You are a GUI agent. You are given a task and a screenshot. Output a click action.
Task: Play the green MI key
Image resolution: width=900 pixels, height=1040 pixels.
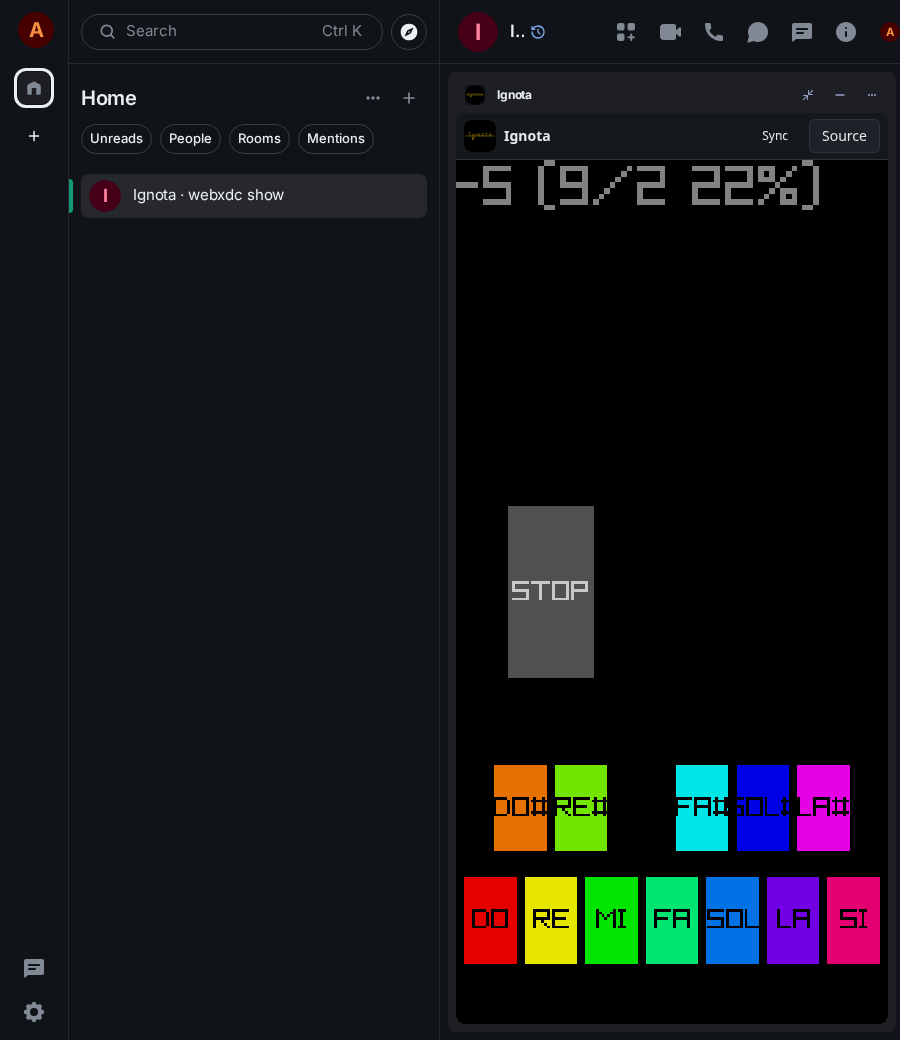point(611,920)
